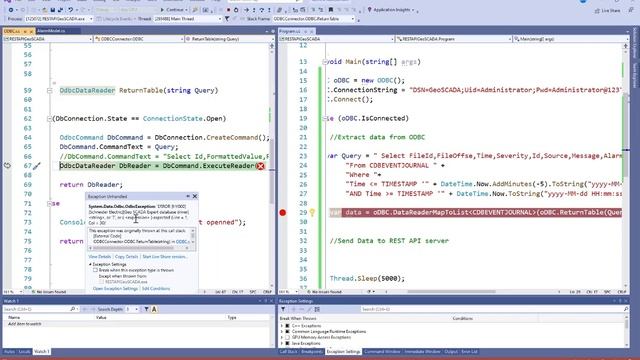The height and width of the screenshot is (360, 640).
Task: Open the Immediate Window tab
Action: 422,351
